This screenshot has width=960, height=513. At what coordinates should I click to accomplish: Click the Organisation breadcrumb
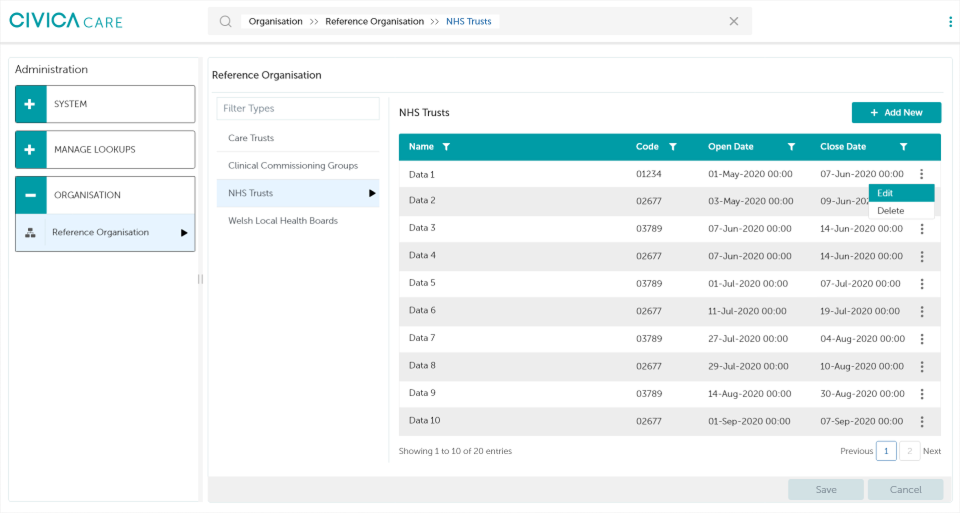coord(276,21)
